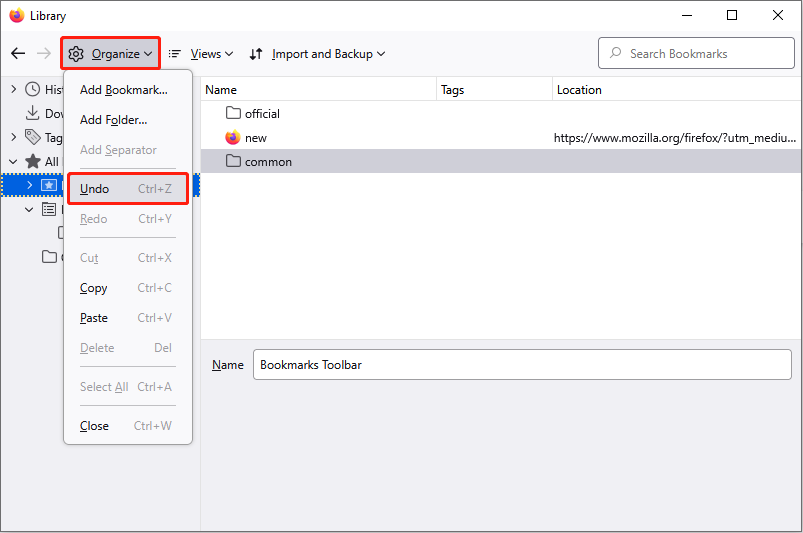Click the Tags icon in sidebar
The height and width of the screenshot is (533, 803).
pyautogui.click(x=33, y=138)
